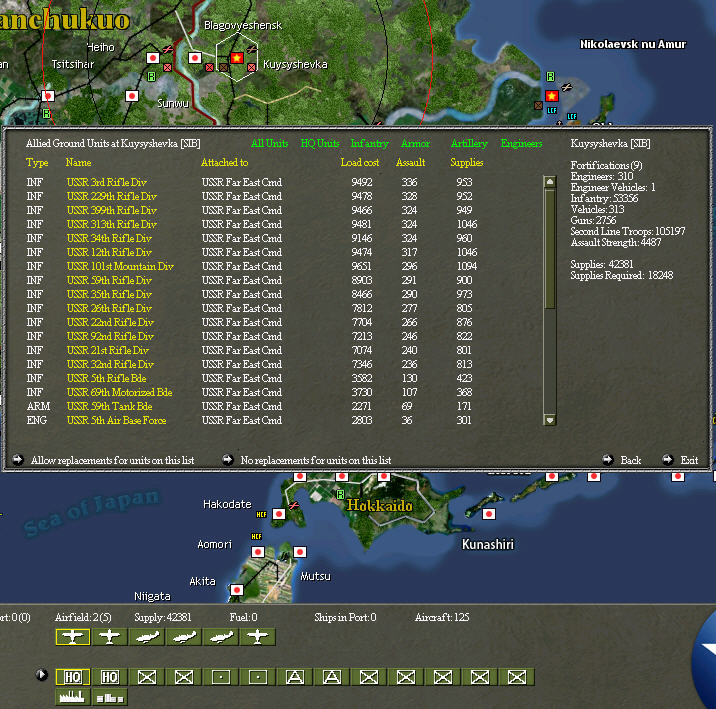
Task: Click the round arrow left of HQ icons
Action: pos(42,674)
